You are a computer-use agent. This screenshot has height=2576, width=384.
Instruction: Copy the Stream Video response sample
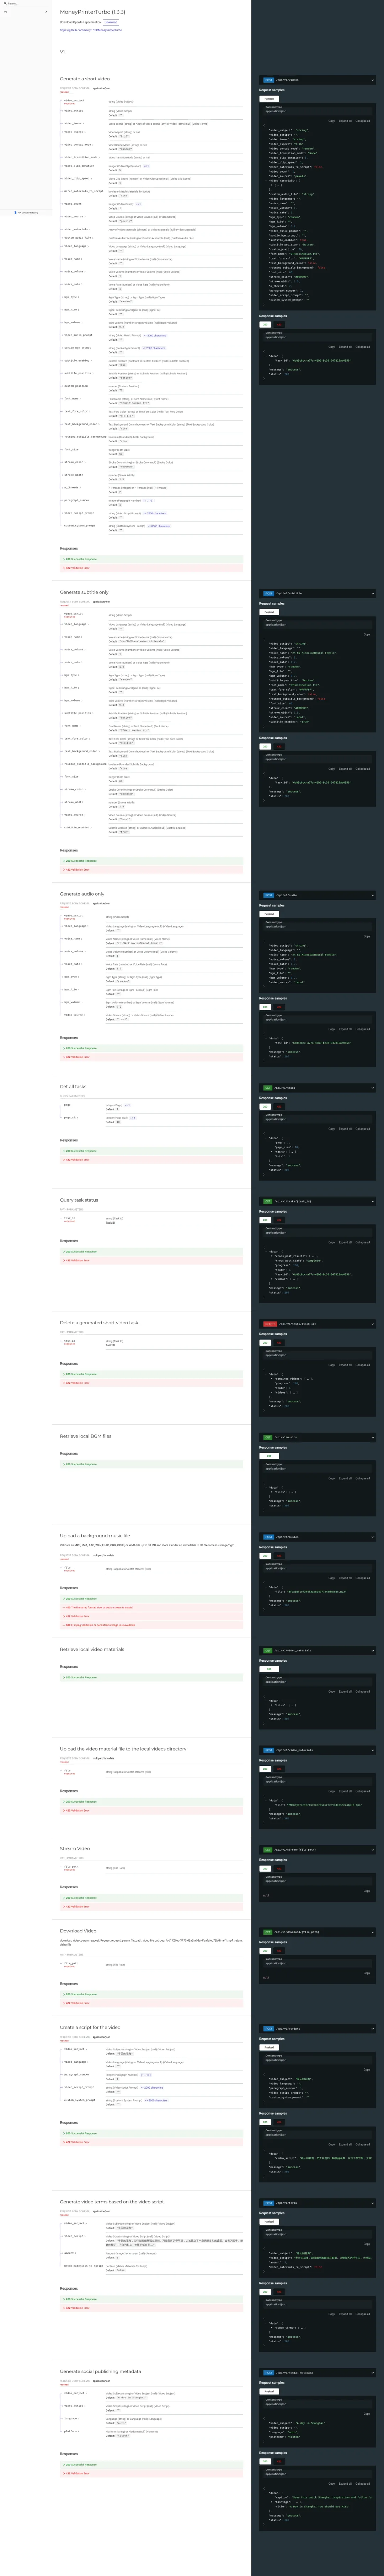[367, 1891]
